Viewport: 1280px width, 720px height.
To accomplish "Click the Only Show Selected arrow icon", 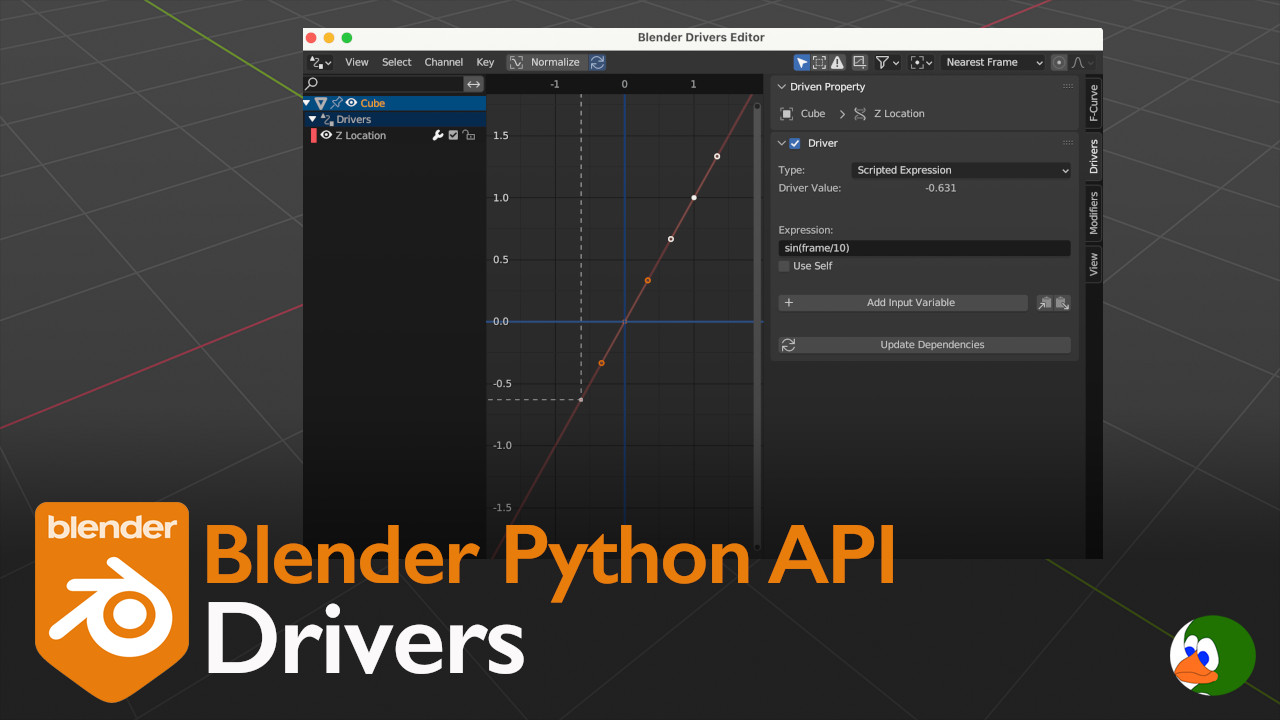I will pos(801,62).
